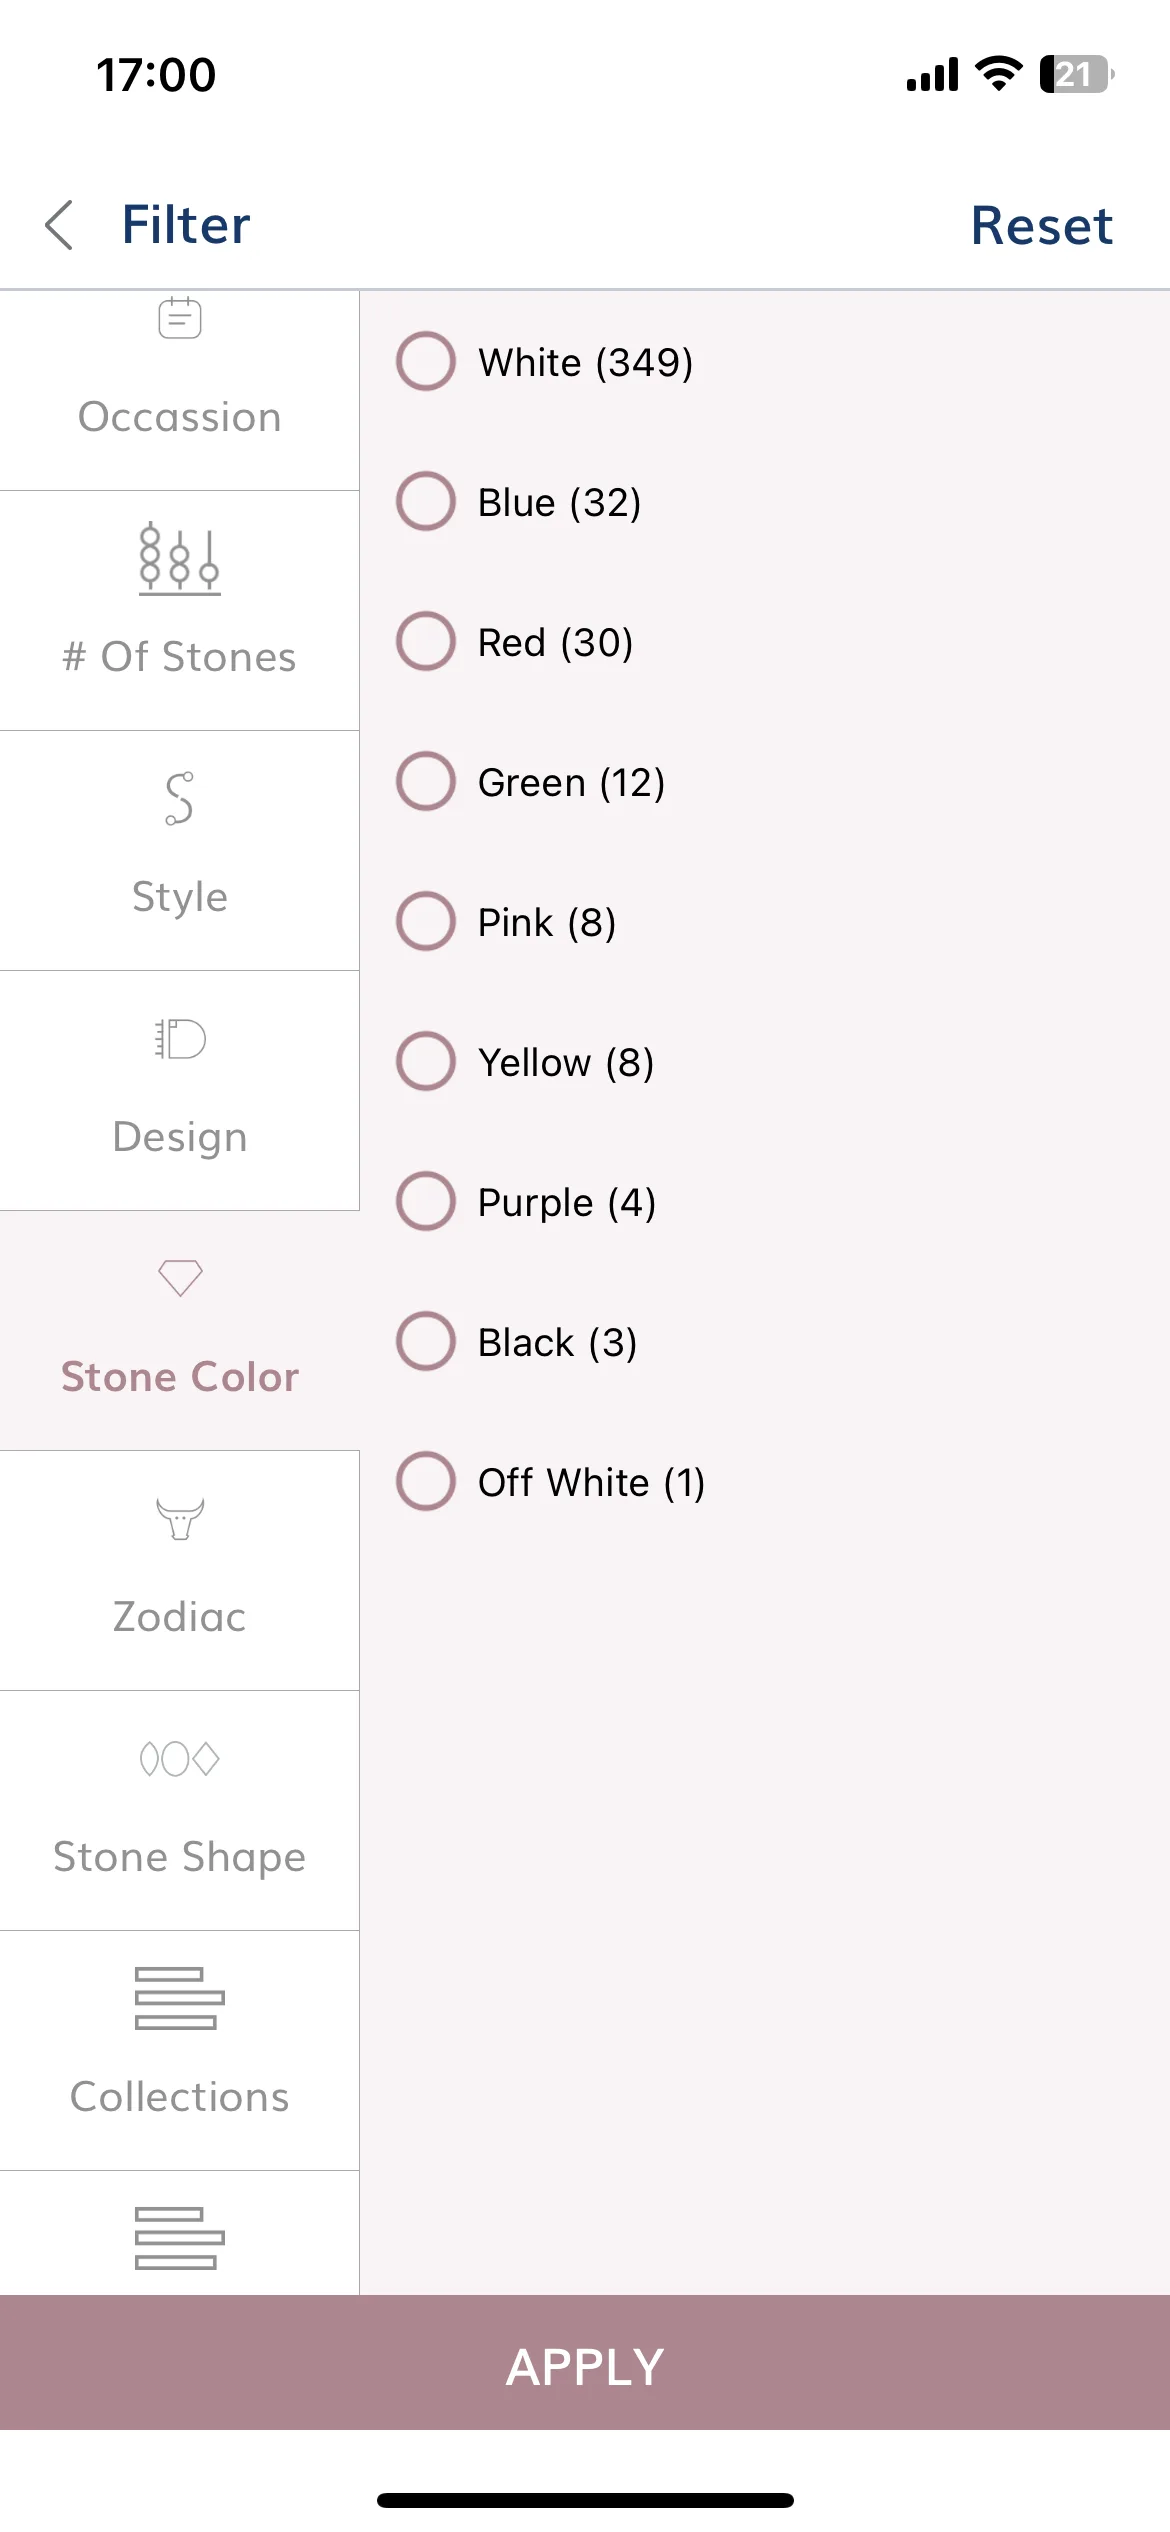Choose the Design filter icon
Image resolution: width=1170 pixels, height=2532 pixels.
[x=180, y=1039]
